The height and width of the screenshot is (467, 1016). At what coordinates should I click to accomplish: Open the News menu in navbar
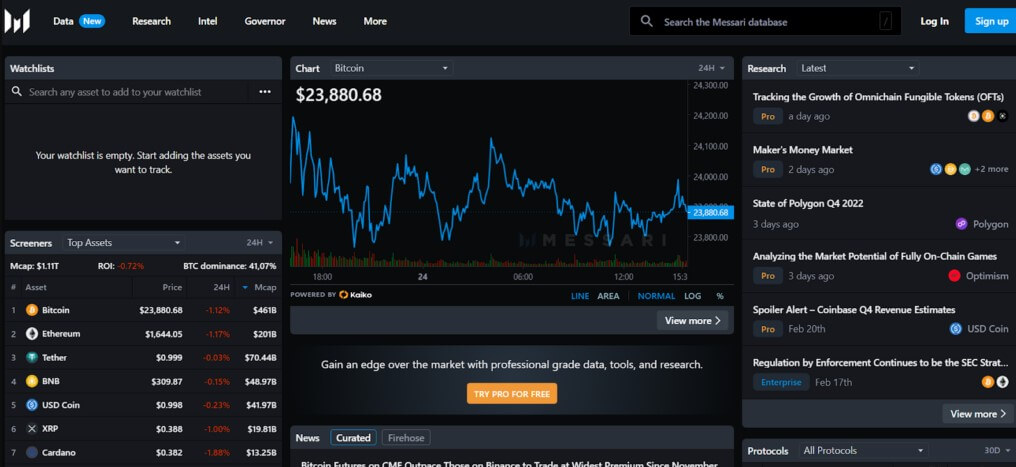[324, 21]
